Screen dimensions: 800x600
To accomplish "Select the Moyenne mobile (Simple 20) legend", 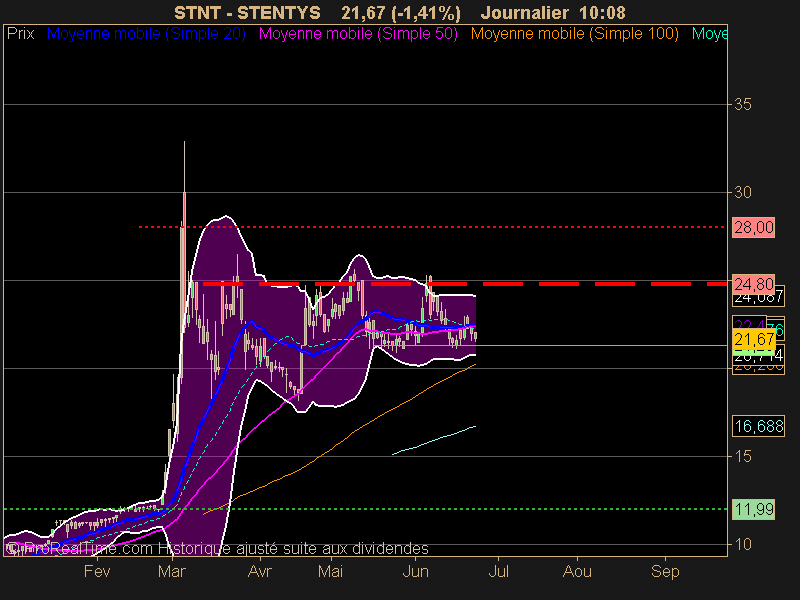I will coord(146,34).
